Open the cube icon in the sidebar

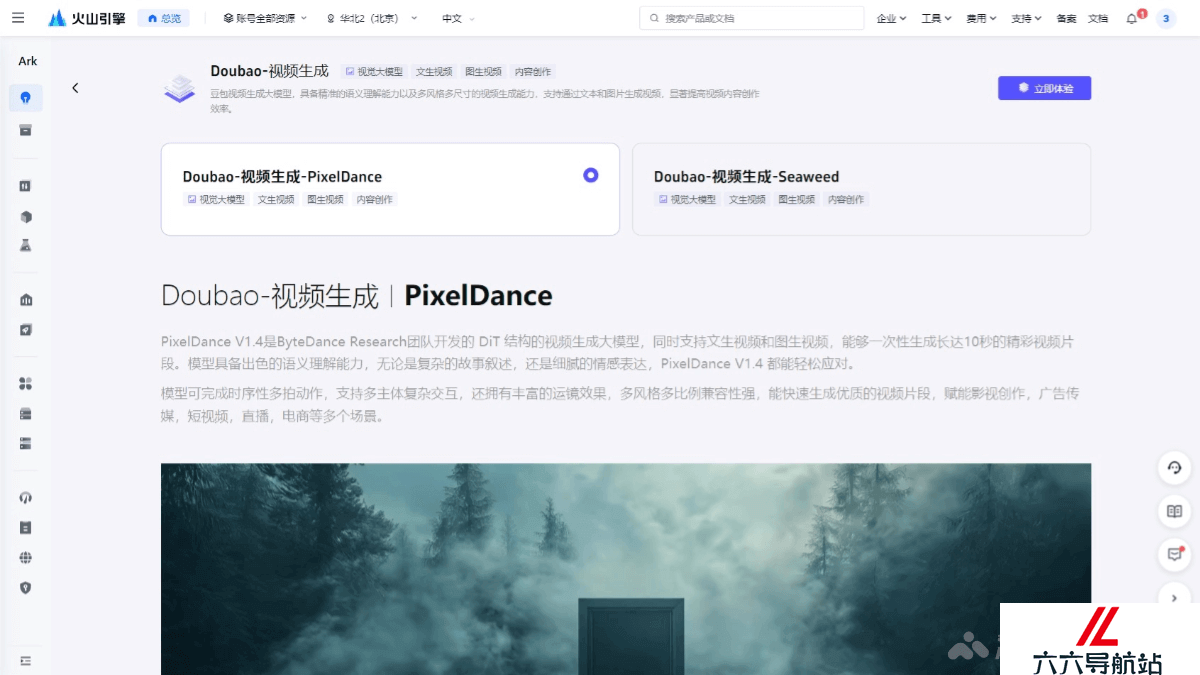point(26,217)
